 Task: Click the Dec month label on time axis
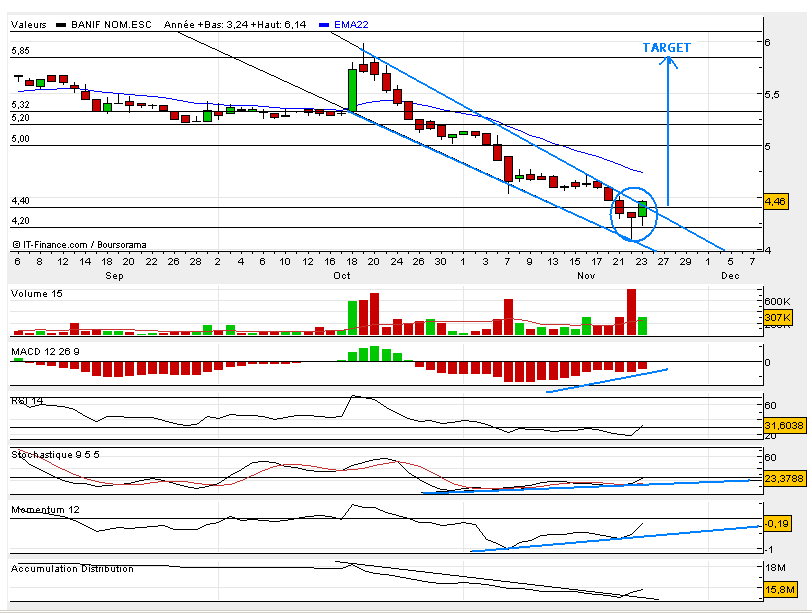pyautogui.click(x=730, y=275)
